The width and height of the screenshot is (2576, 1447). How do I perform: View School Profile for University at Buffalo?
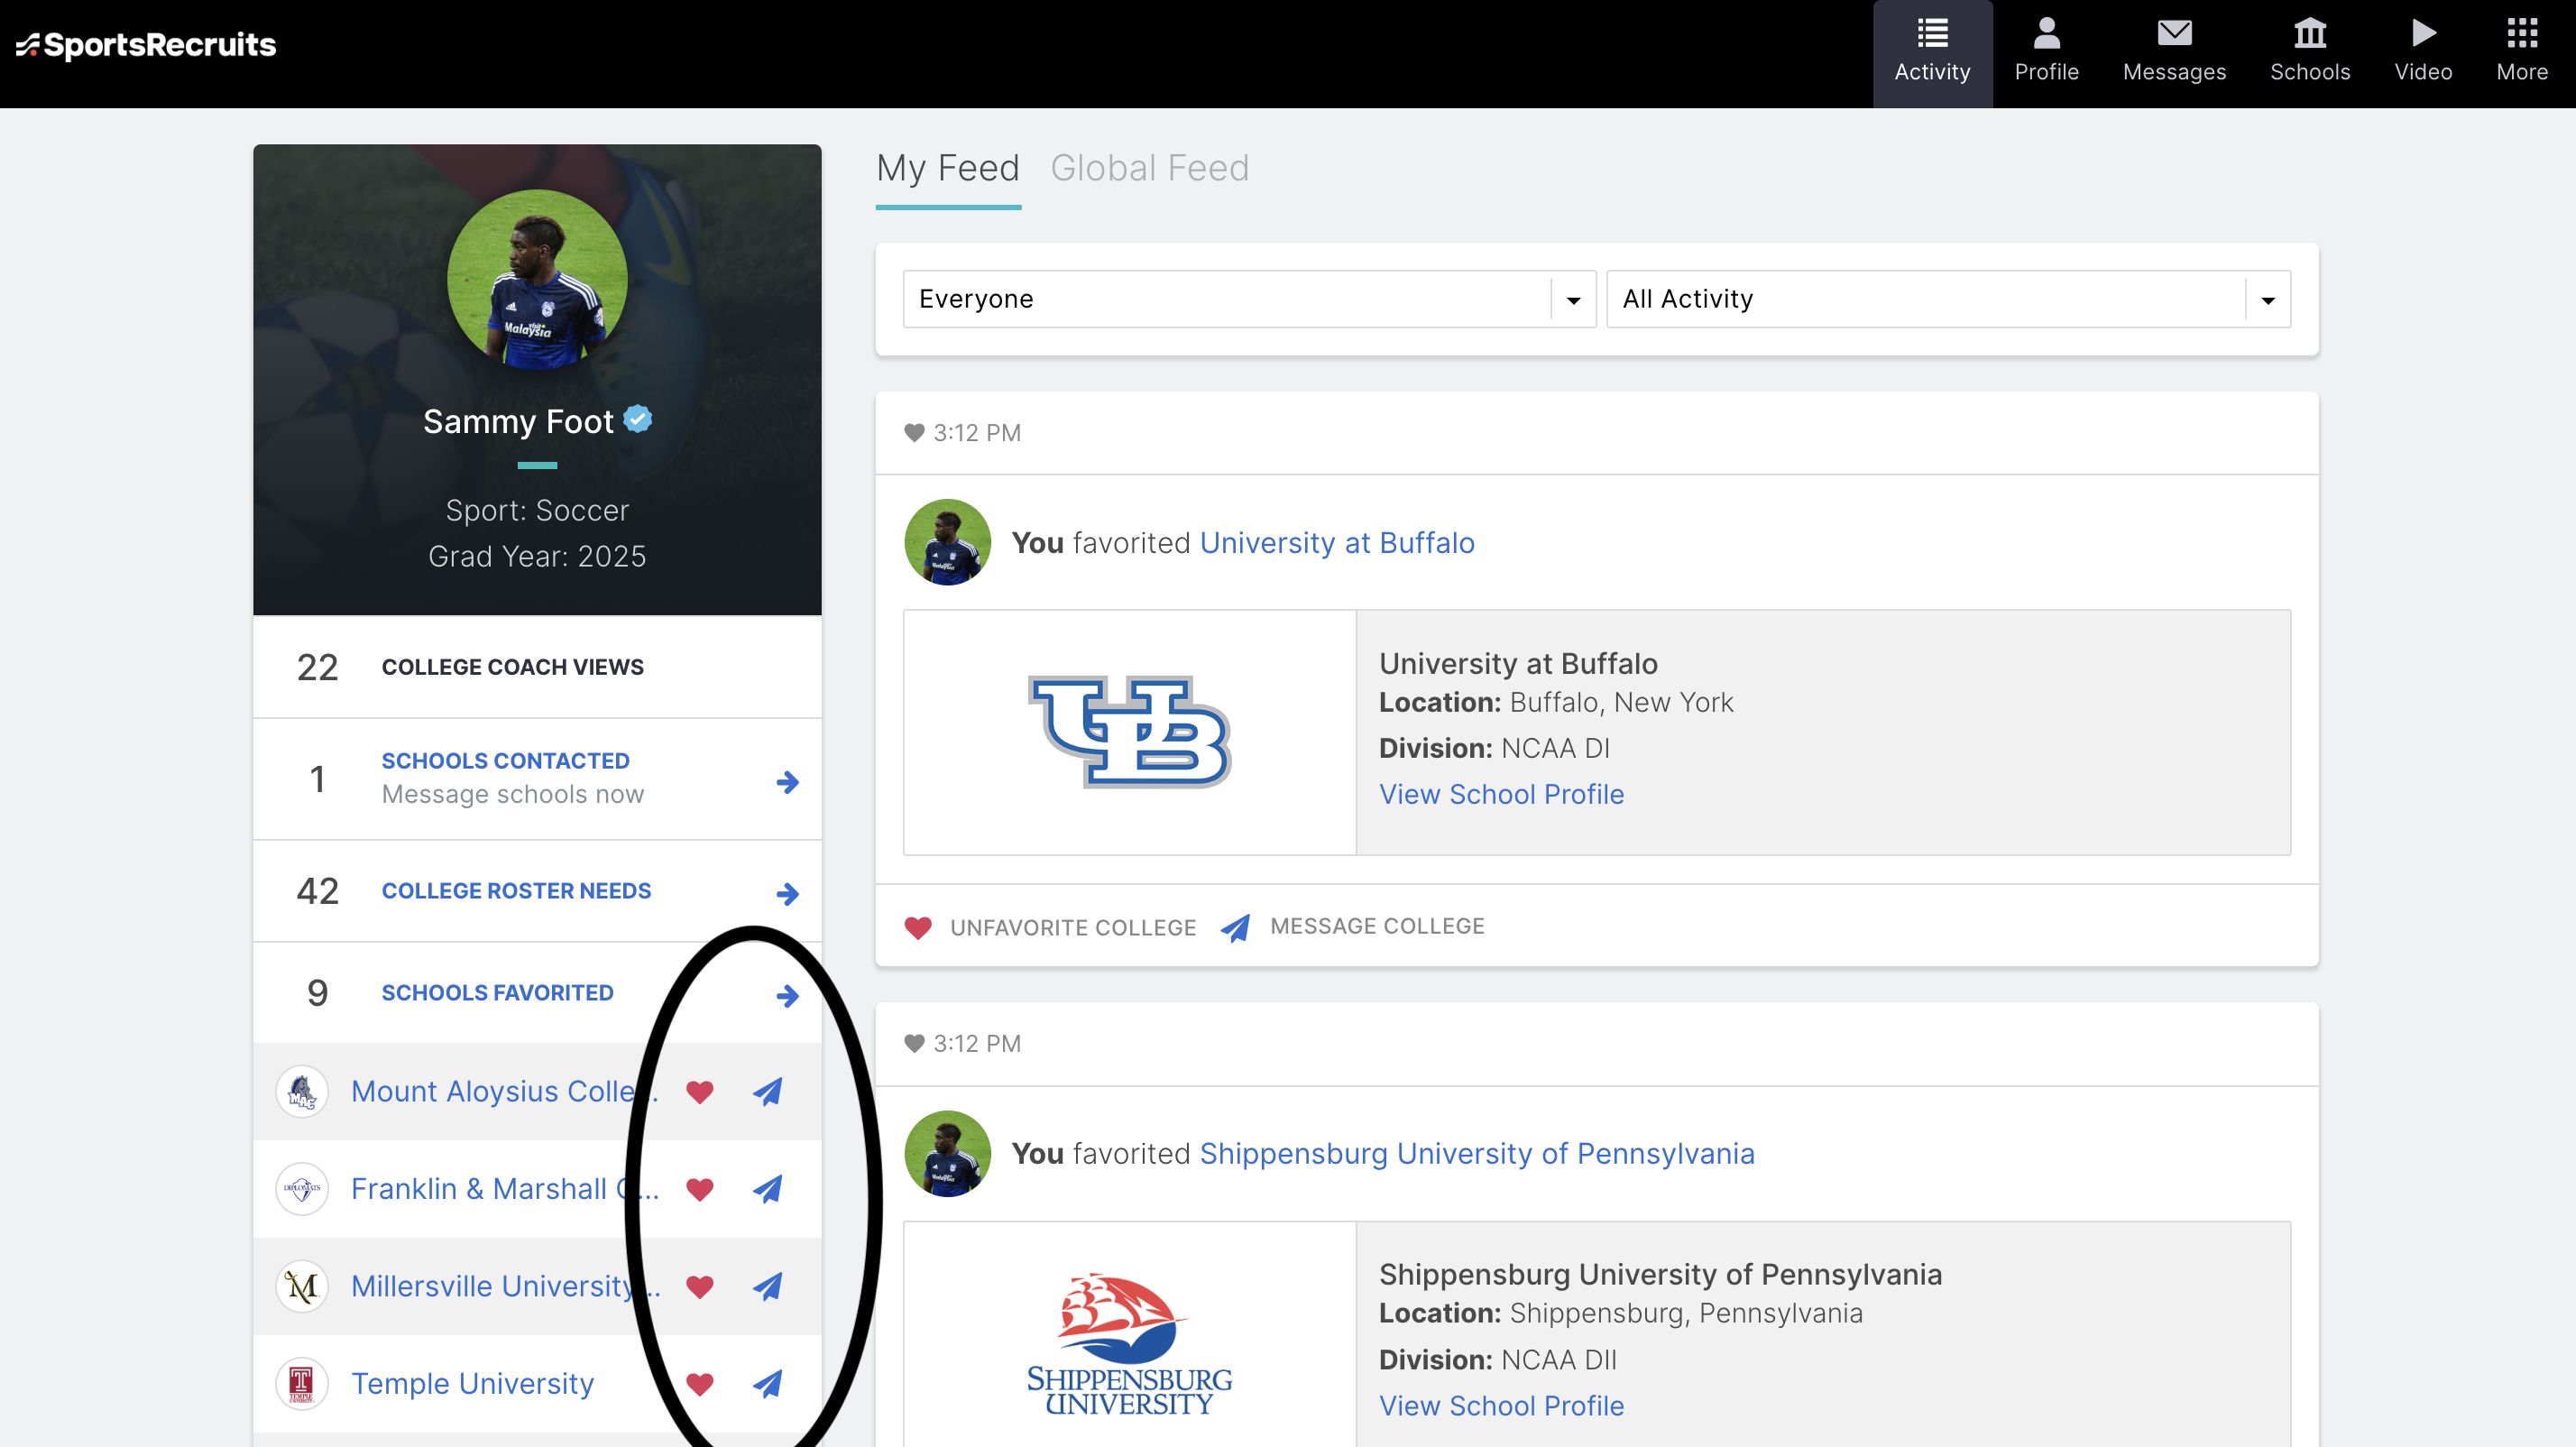tap(1501, 794)
